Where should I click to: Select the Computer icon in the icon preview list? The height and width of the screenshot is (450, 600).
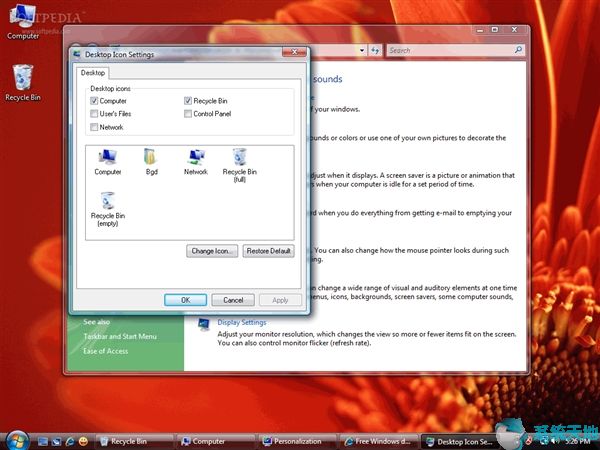tap(108, 162)
